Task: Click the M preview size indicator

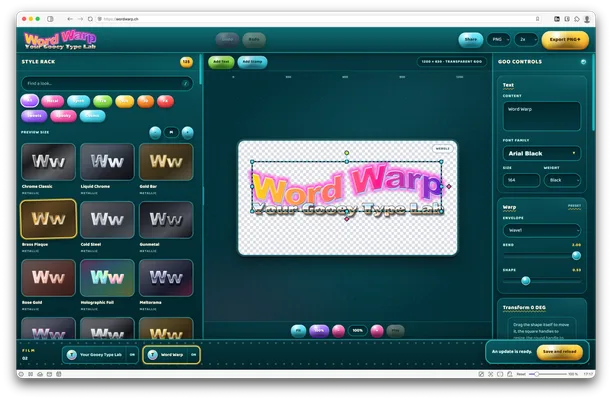Action: click(x=171, y=133)
